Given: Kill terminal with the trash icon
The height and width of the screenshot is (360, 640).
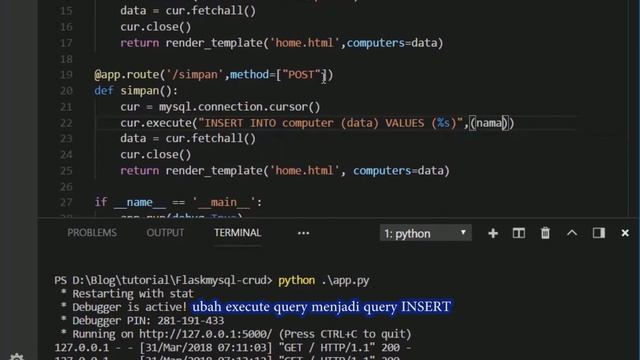Looking at the screenshot, I should click(x=545, y=233).
